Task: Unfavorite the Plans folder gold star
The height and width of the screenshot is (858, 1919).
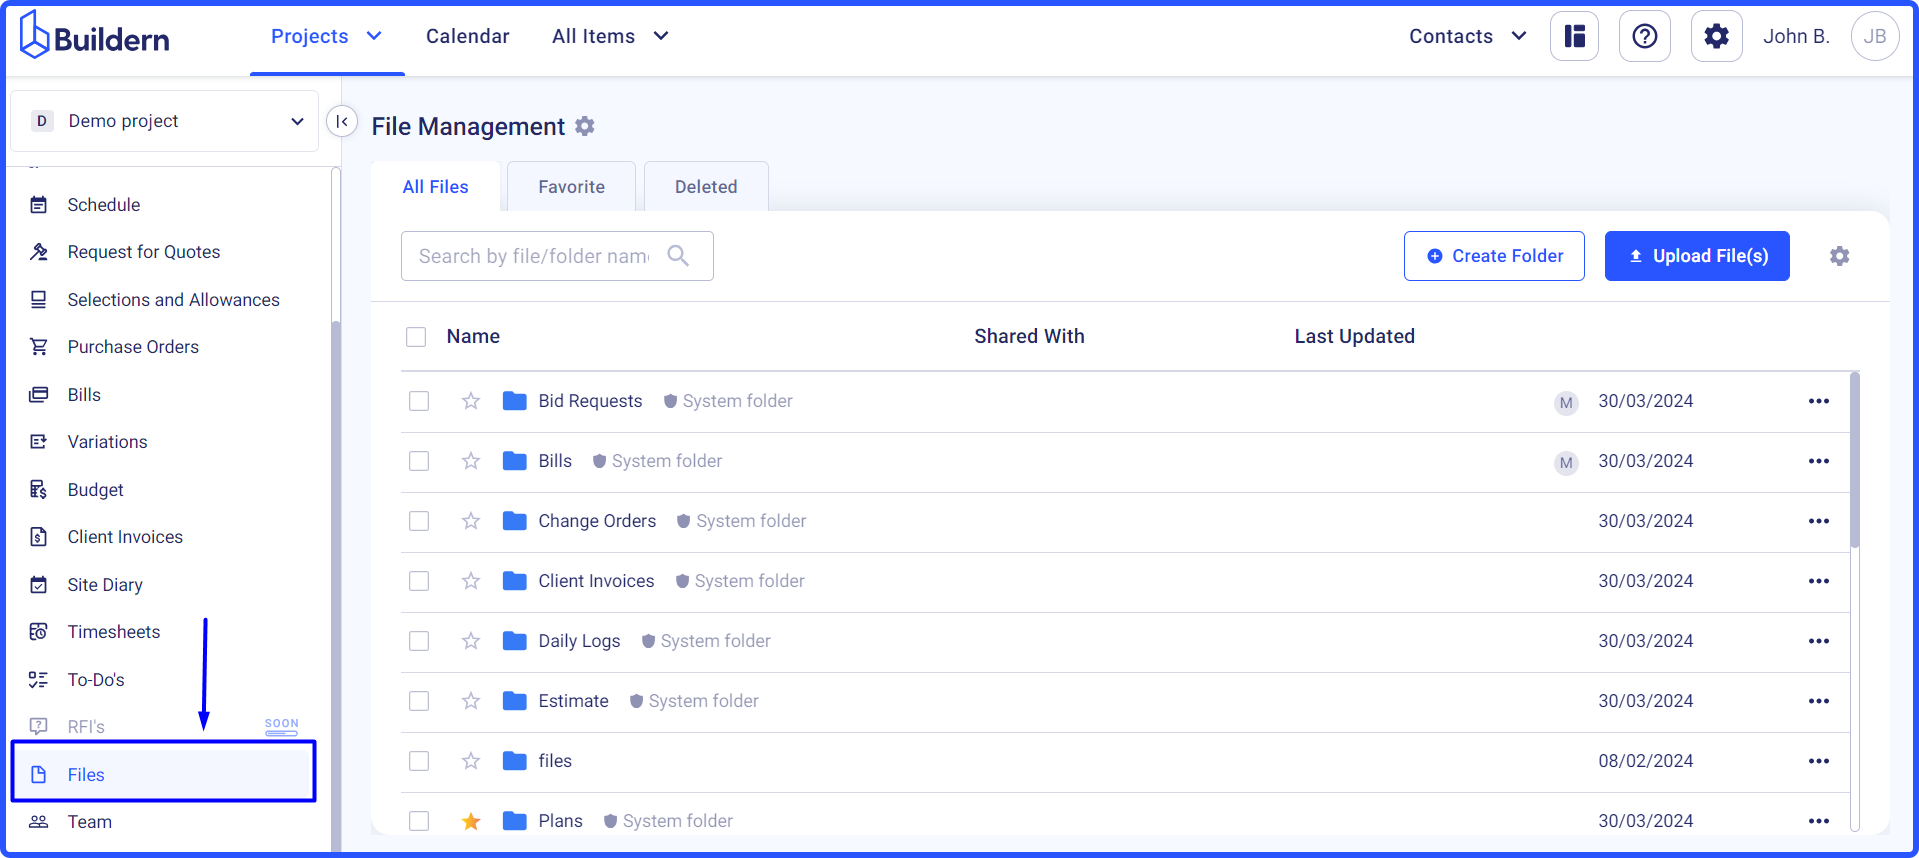Action: pyautogui.click(x=471, y=821)
